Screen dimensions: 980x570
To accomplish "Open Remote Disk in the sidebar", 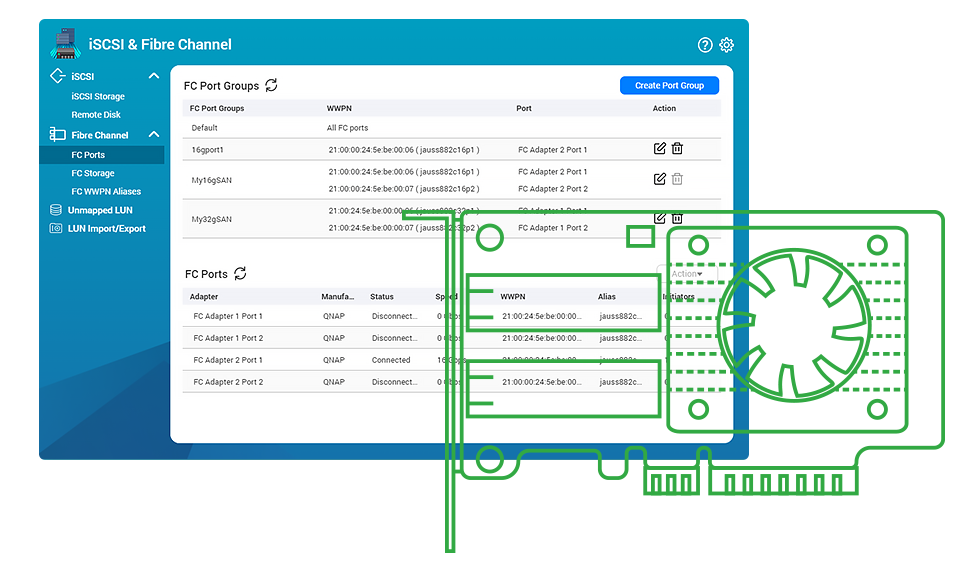I will coord(96,115).
